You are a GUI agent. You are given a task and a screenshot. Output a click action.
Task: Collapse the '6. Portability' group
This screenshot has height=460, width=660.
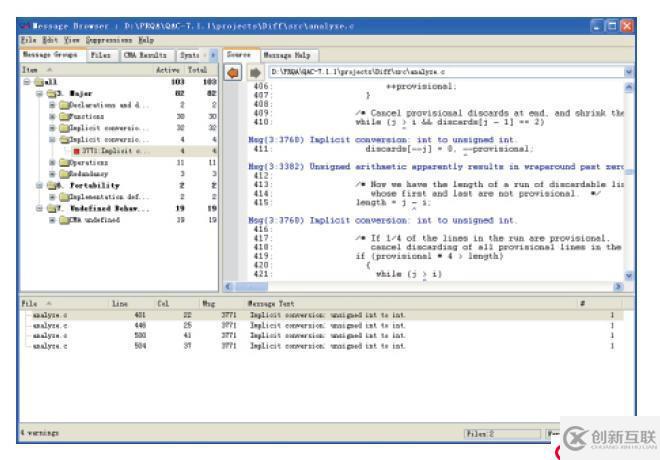click(39, 185)
